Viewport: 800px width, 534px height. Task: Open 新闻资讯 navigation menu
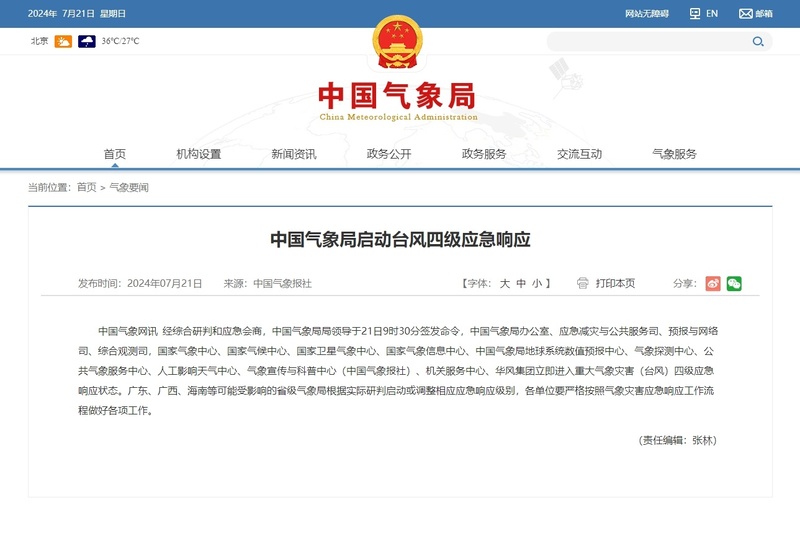(294, 154)
